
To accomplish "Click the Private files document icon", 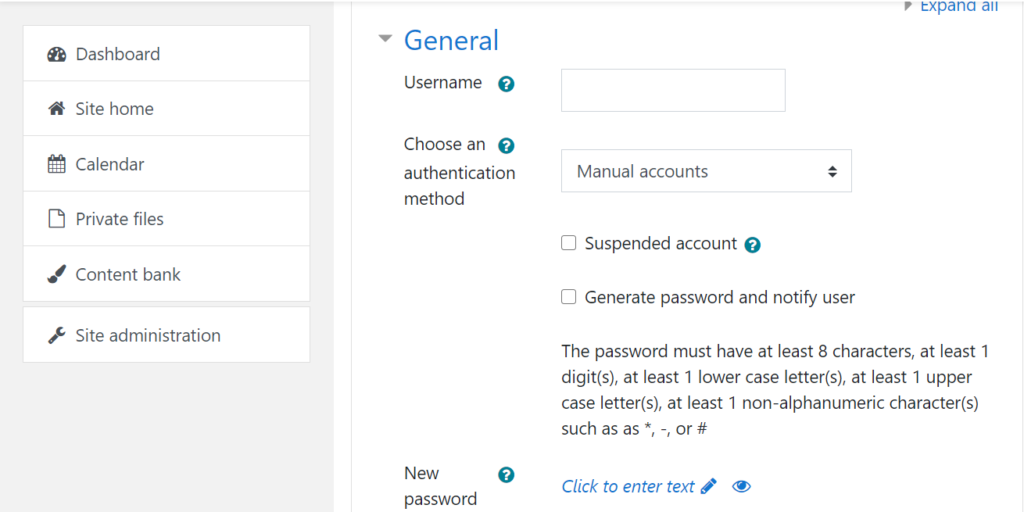I will pos(57,219).
